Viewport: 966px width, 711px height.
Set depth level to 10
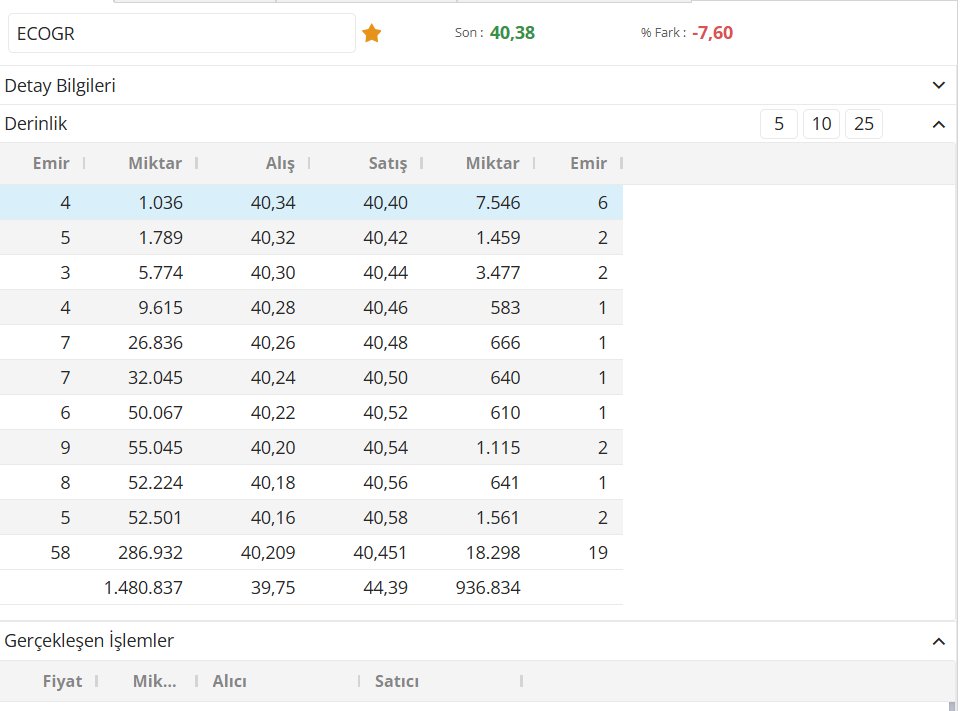(821, 124)
